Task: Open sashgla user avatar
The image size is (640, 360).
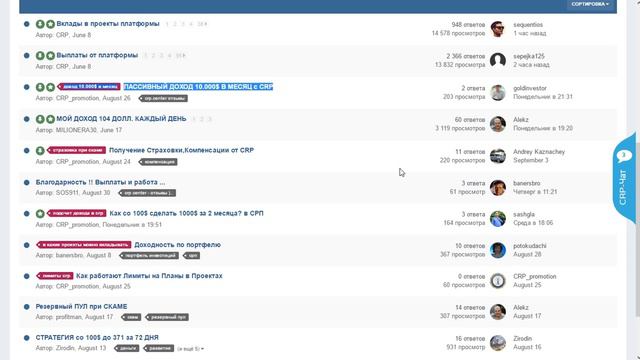Action: (498, 219)
